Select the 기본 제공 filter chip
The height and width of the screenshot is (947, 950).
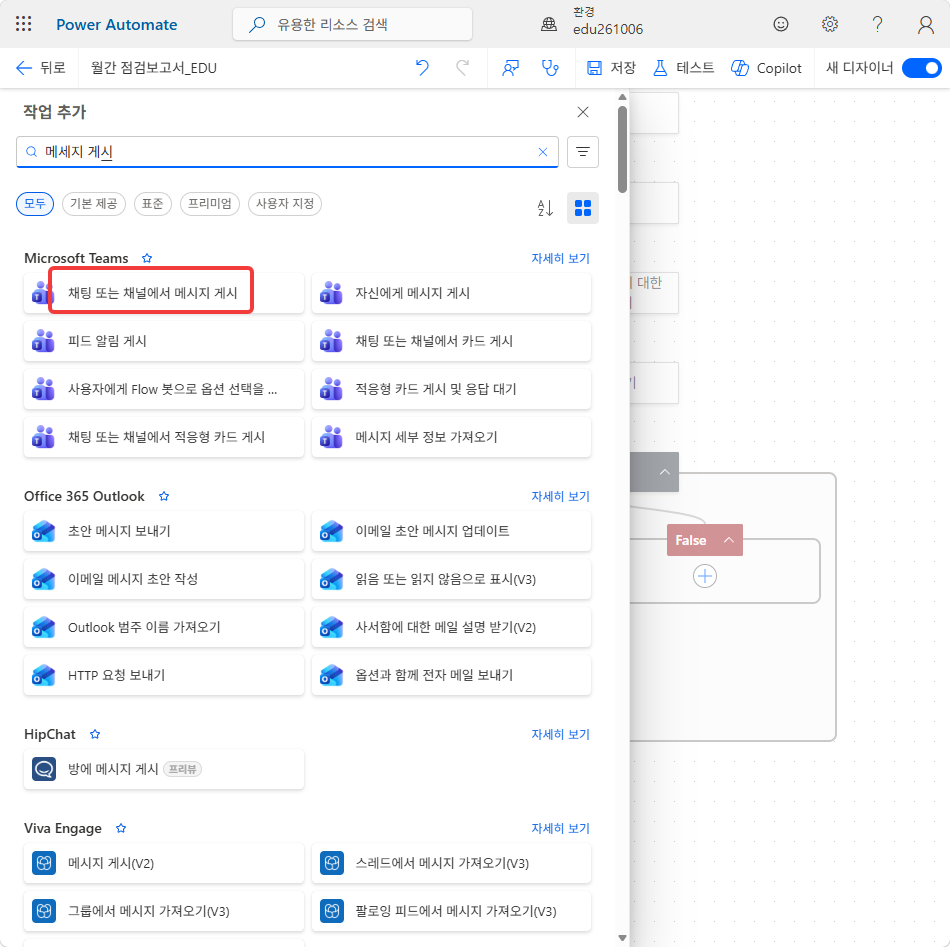click(94, 204)
